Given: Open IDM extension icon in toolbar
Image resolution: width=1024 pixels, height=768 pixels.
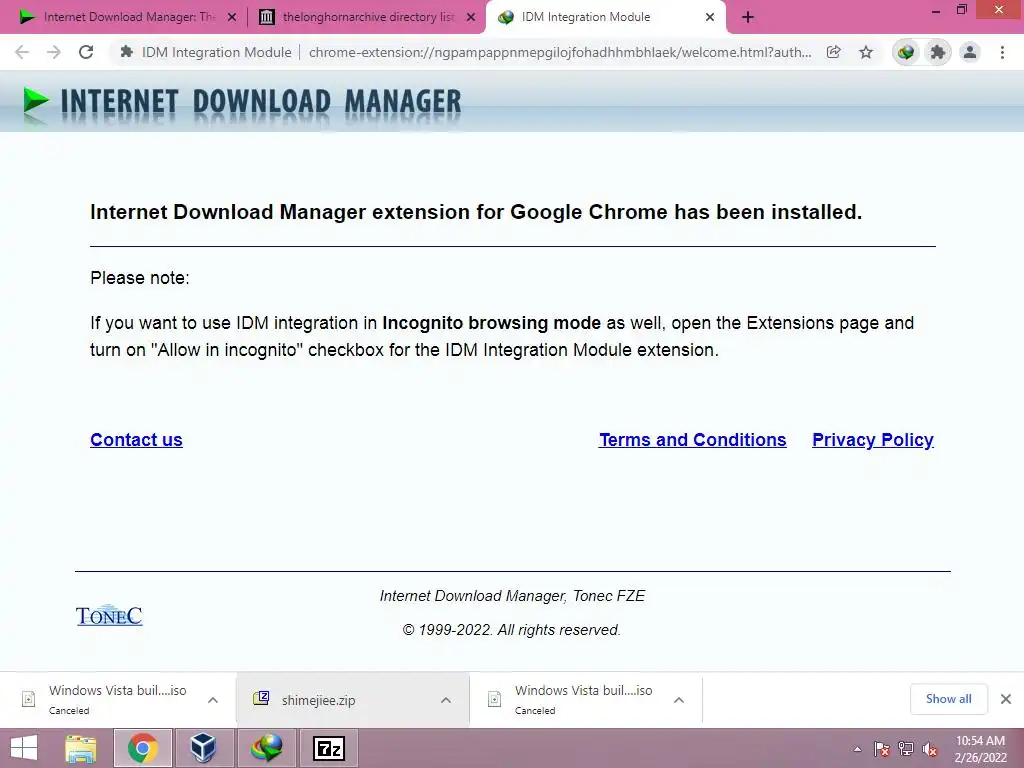Looking at the screenshot, I should pyautogui.click(x=906, y=52).
